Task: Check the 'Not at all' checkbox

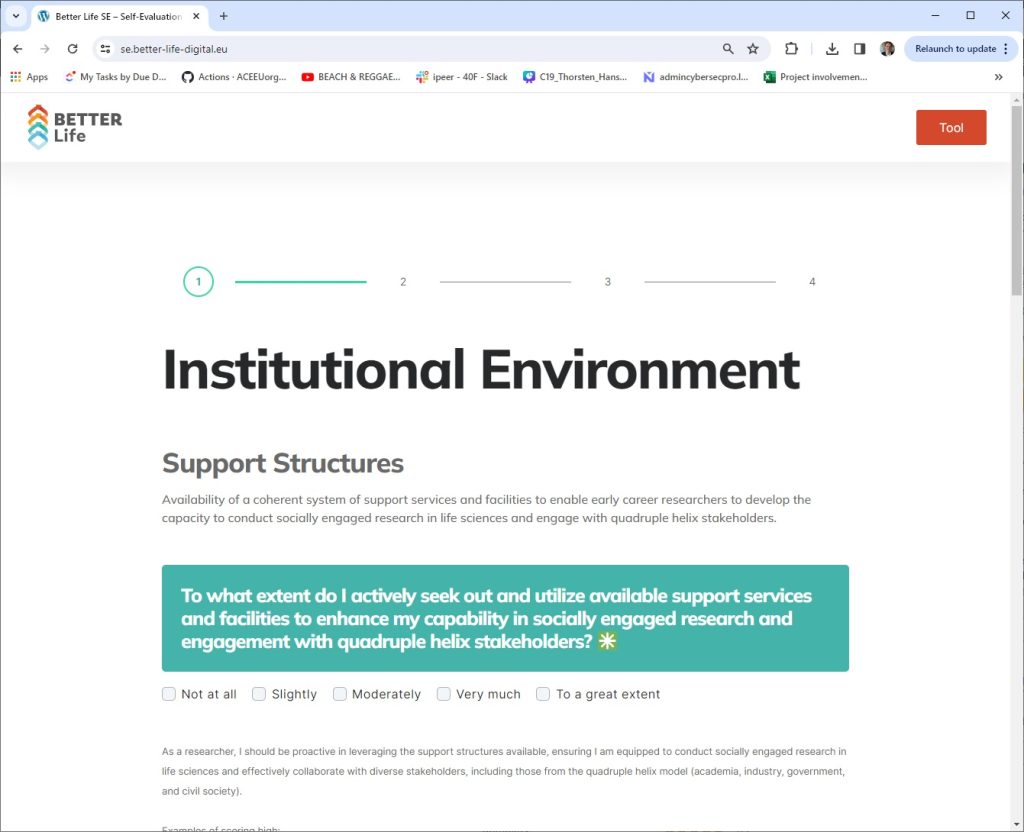Action: (x=169, y=694)
